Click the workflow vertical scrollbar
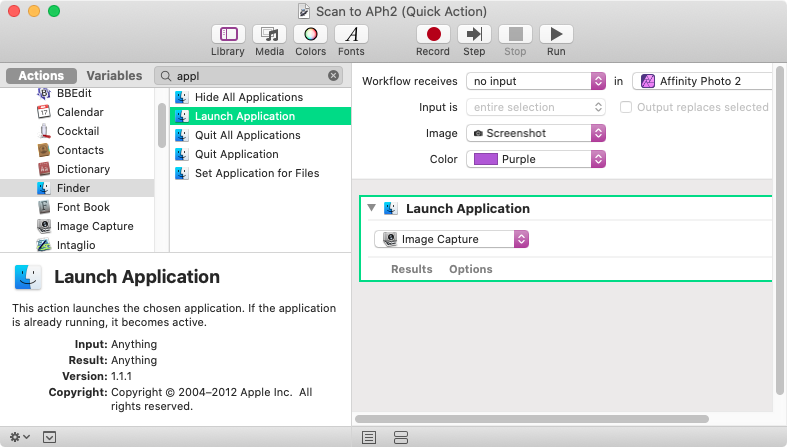Viewport: 787px width, 447px height. click(x=779, y=231)
